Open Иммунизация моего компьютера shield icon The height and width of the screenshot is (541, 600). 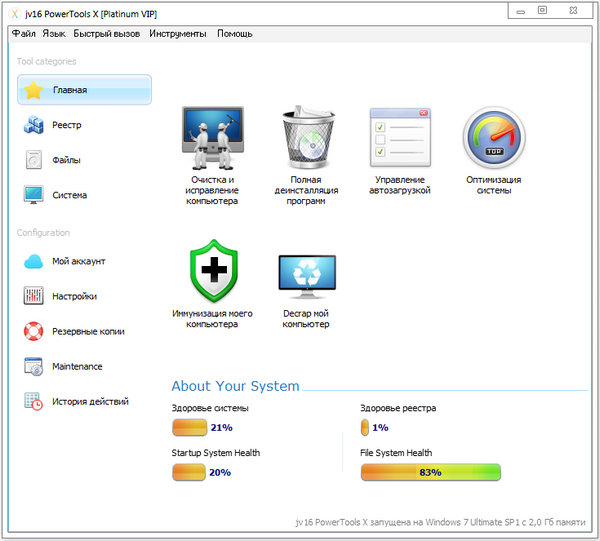tap(212, 270)
